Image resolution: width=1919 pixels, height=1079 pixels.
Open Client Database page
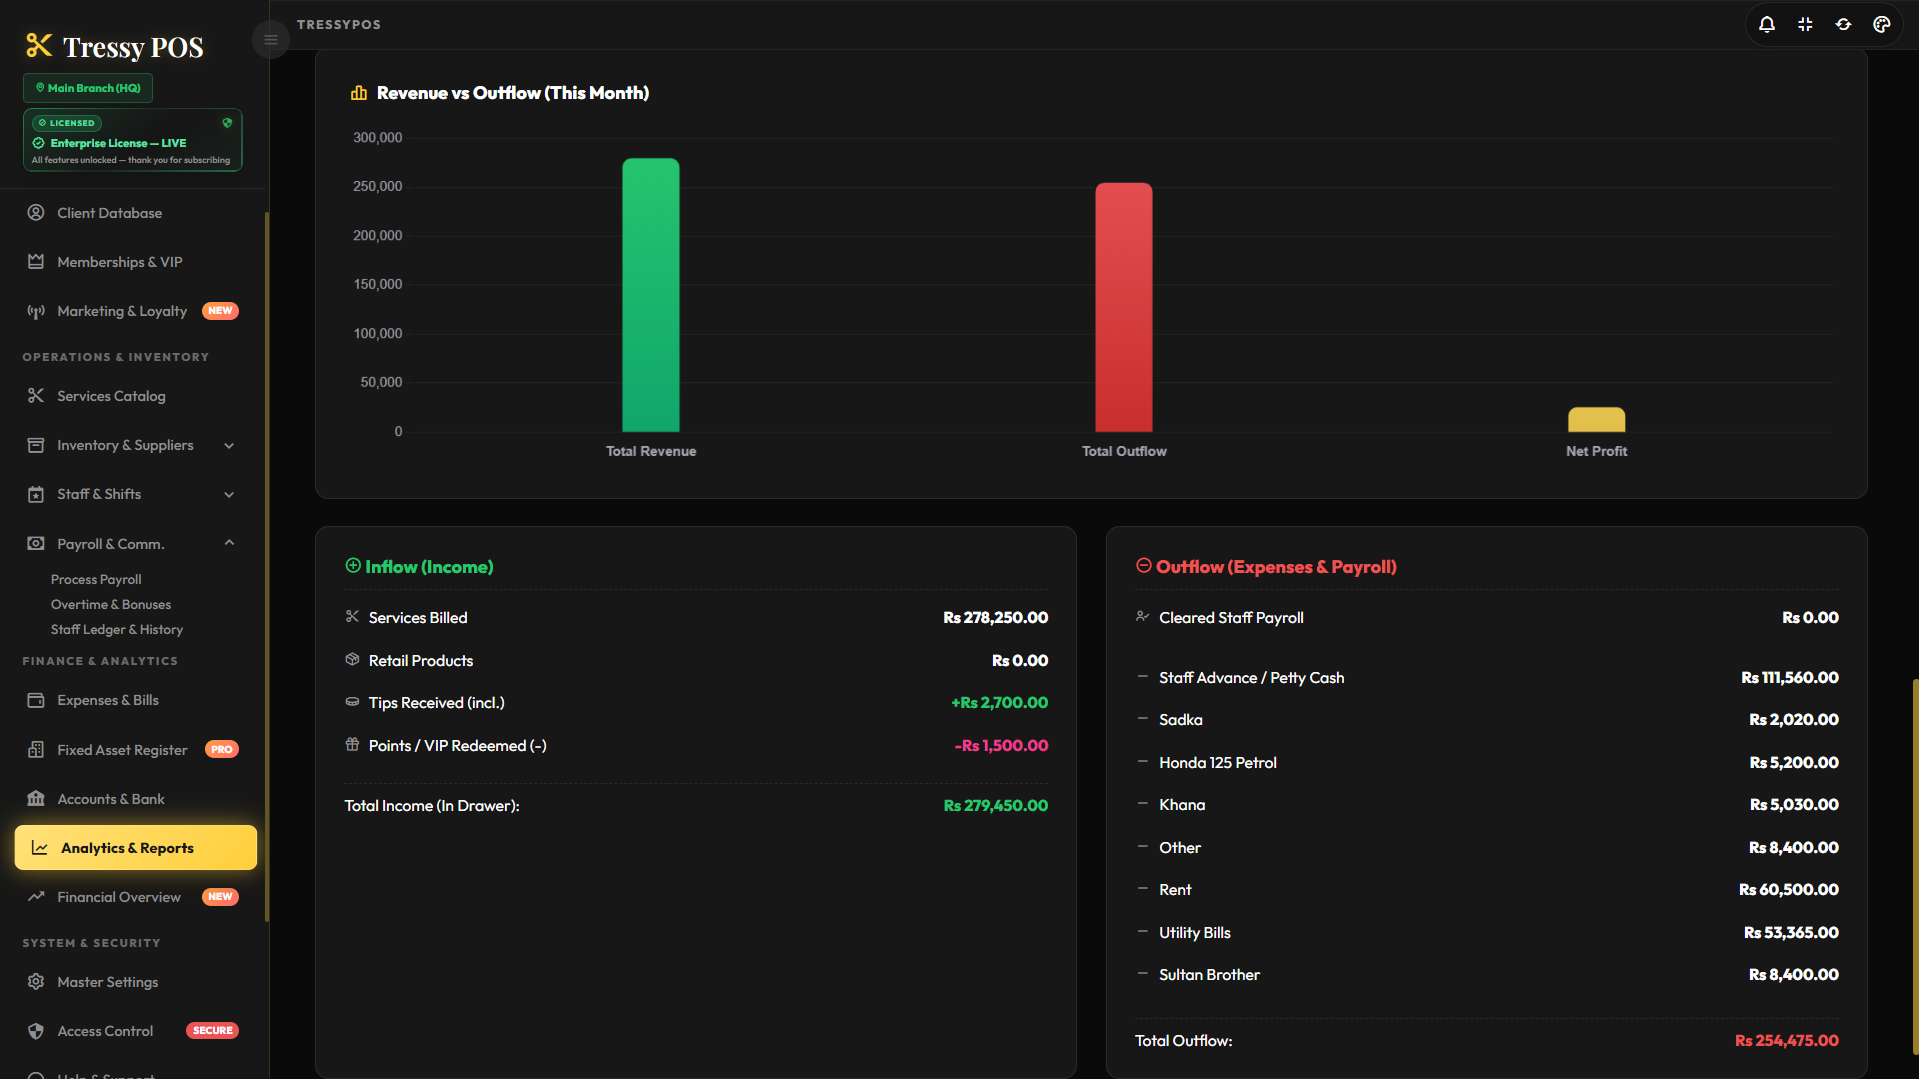[136, 213]
